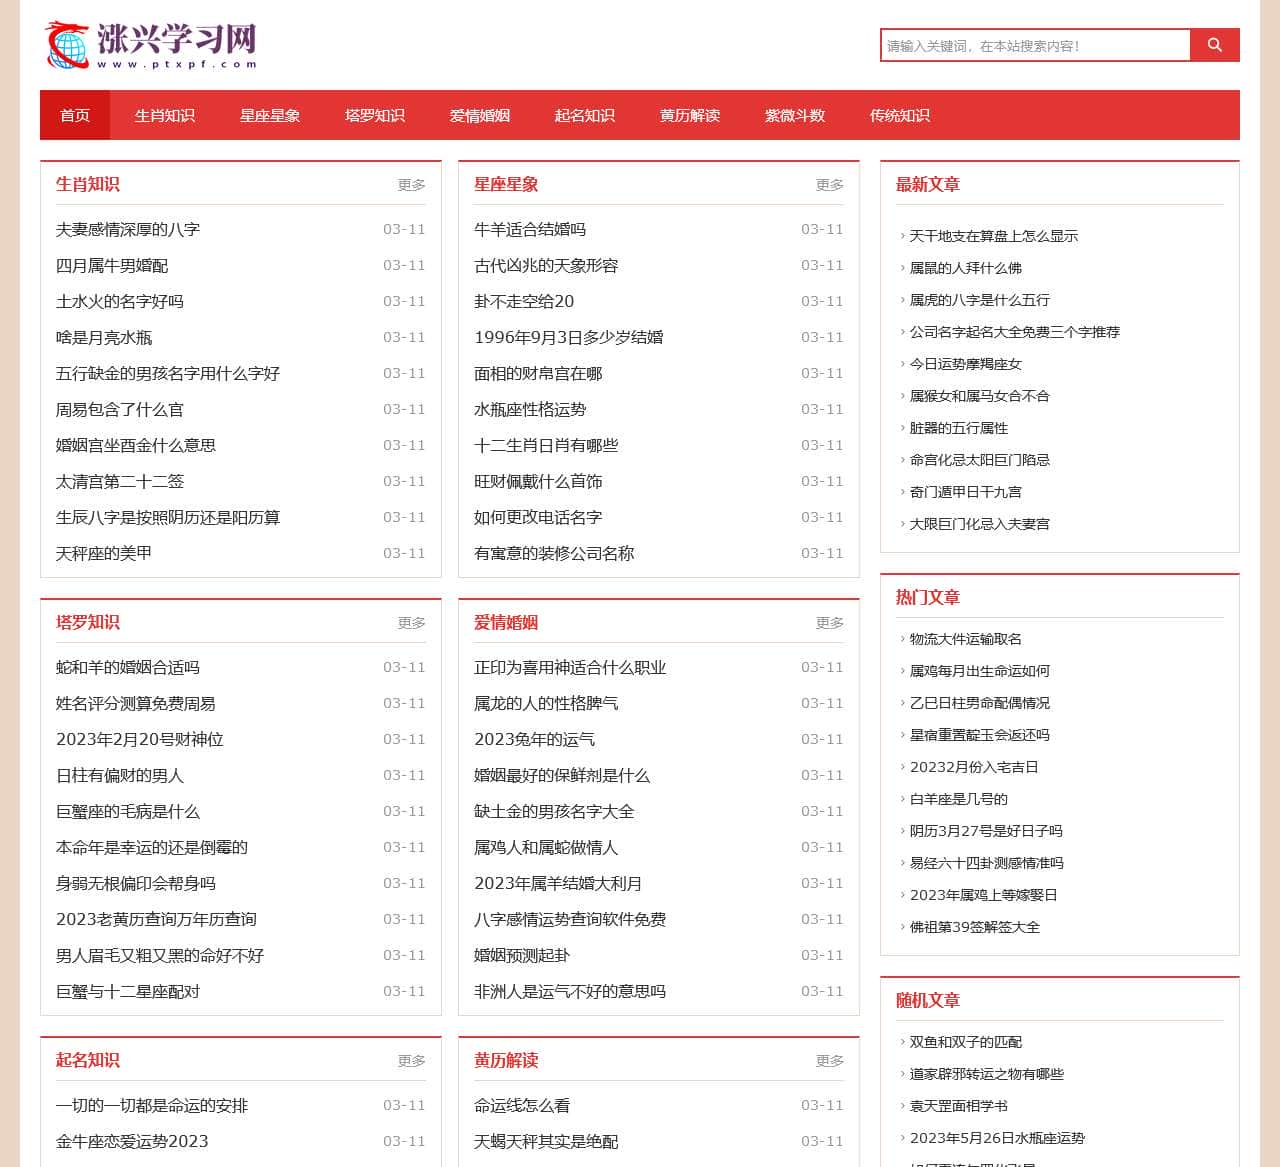The image size is (1280, 1167).
Task: Open article 周易包含了什么官
Action: 120,409
